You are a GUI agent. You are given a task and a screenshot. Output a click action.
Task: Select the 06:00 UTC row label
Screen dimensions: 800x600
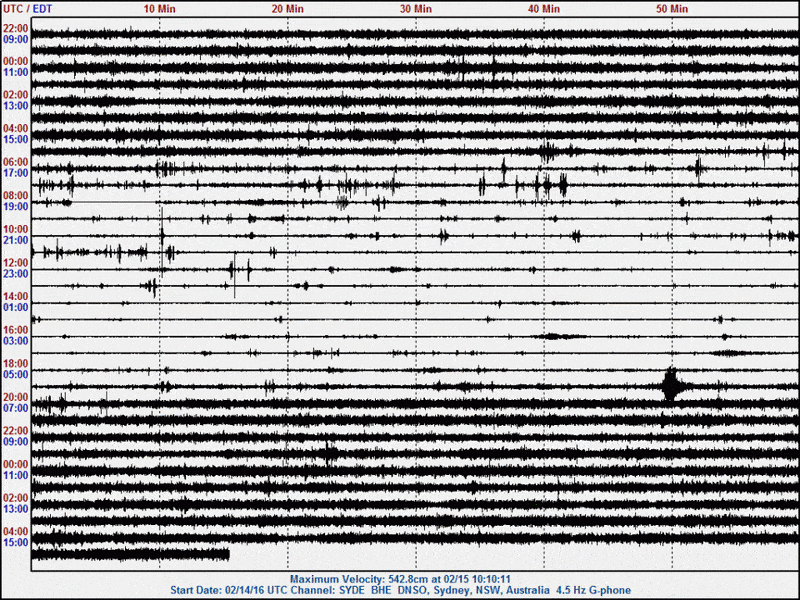click(x=15, y=162)
